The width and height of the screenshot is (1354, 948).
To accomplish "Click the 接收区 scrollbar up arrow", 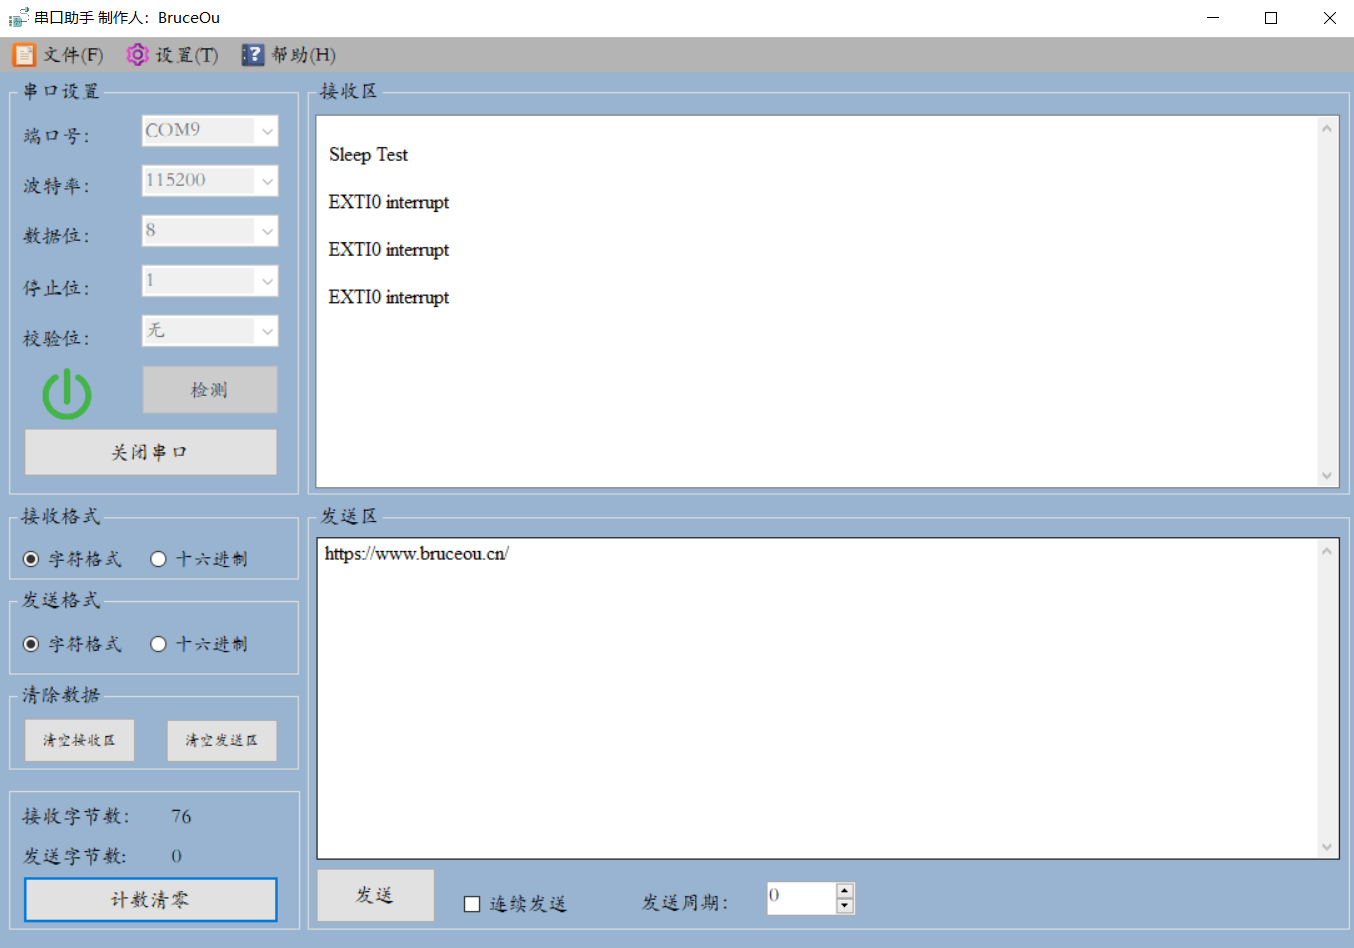I will 1327,128.
